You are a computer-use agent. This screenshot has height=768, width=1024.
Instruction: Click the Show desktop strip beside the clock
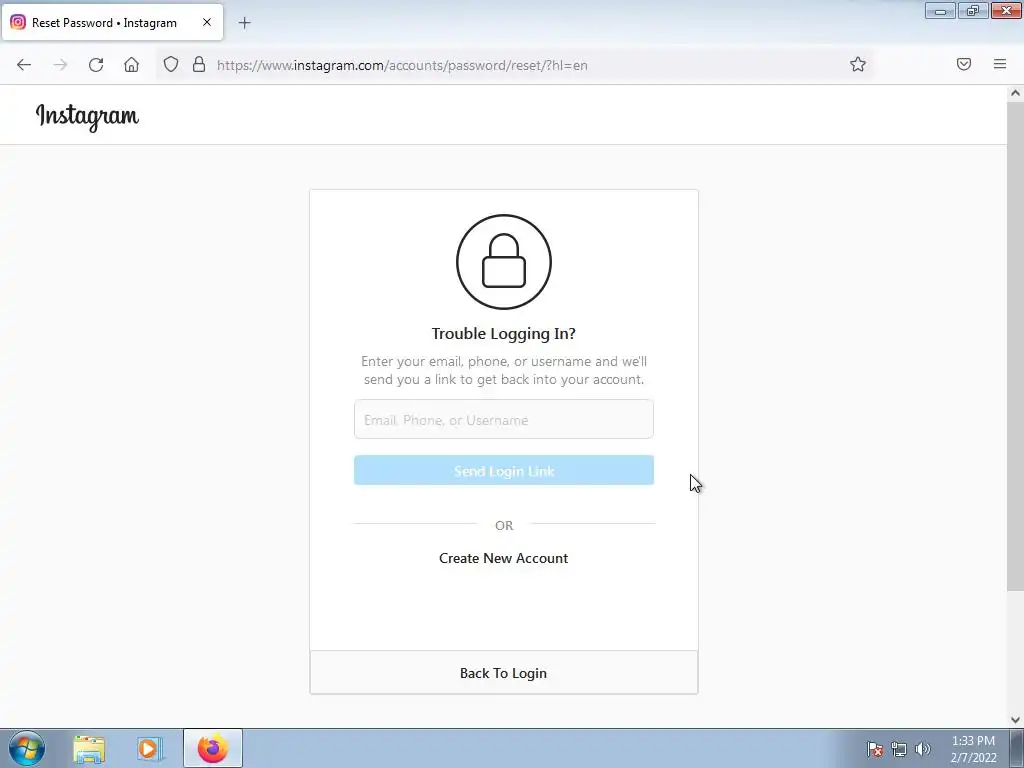(x=1017, y=748)
